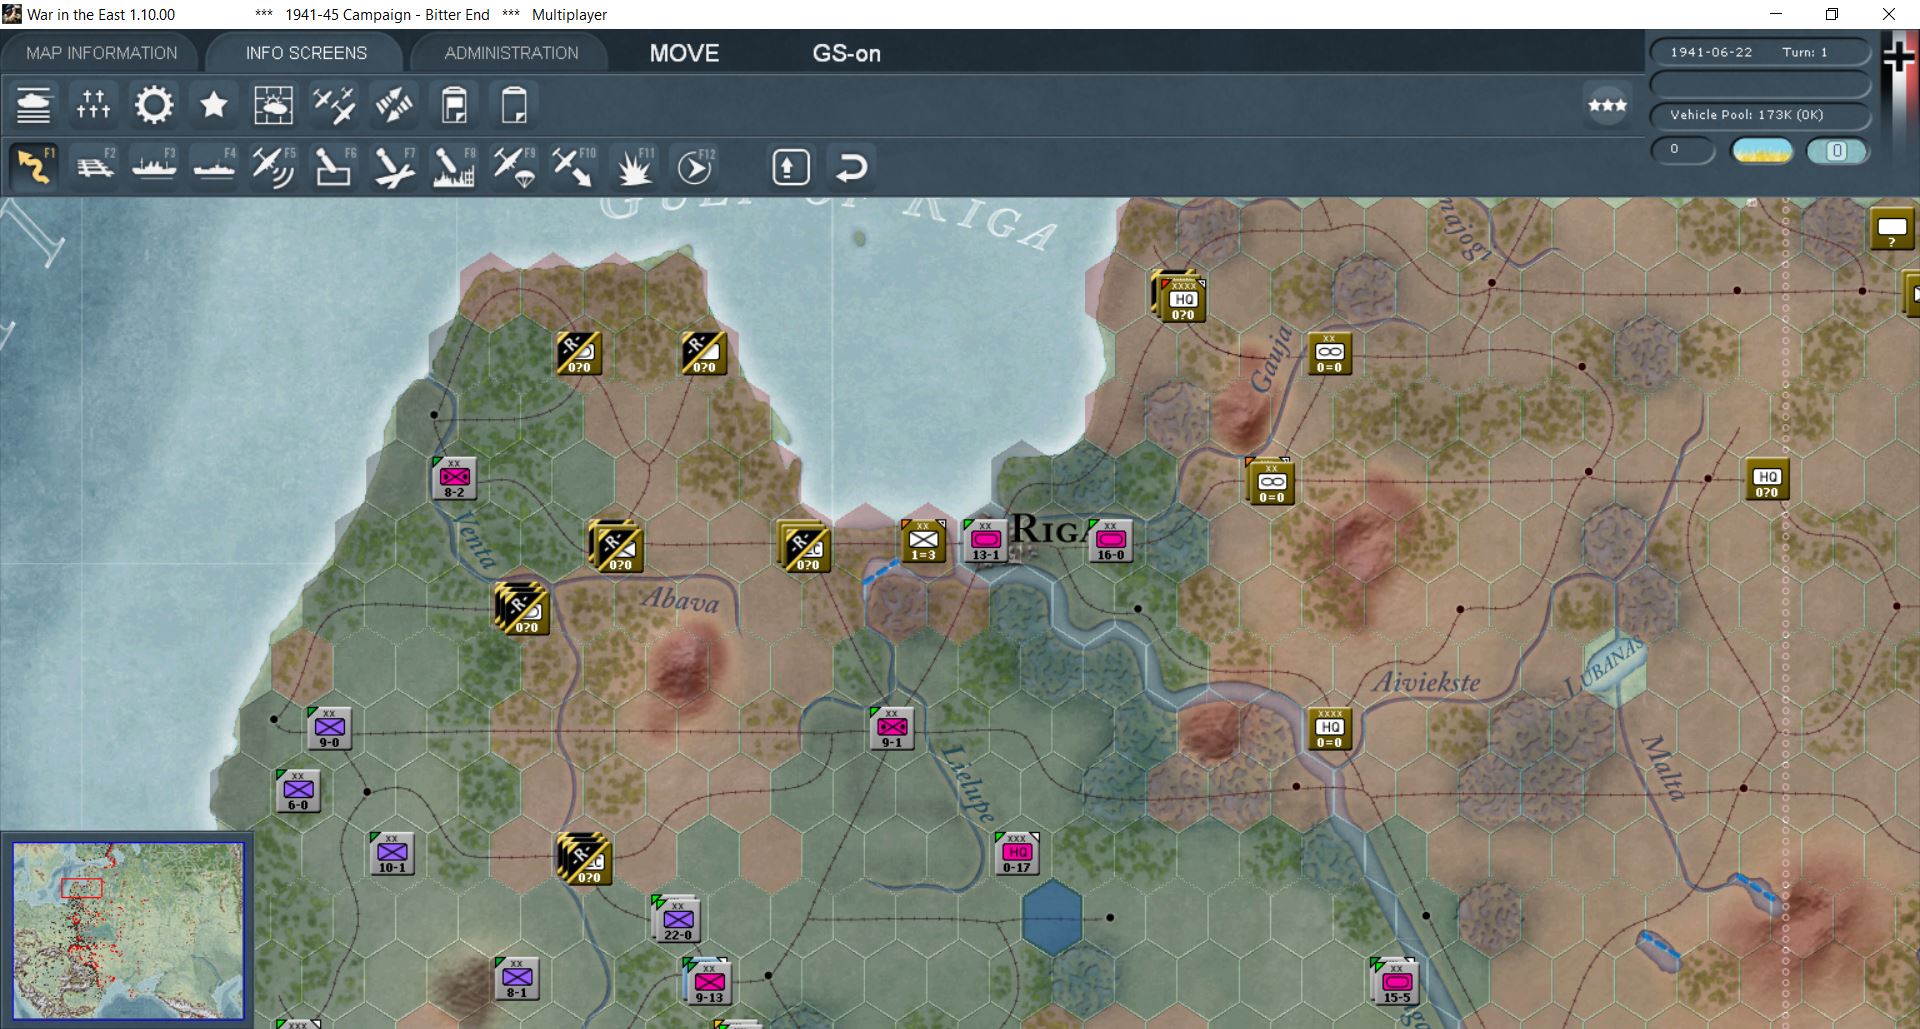This screenshot has height=1029, width=1920.
Task: Click the reinforcements opposing arrows icon
Action: coord(394,105)
